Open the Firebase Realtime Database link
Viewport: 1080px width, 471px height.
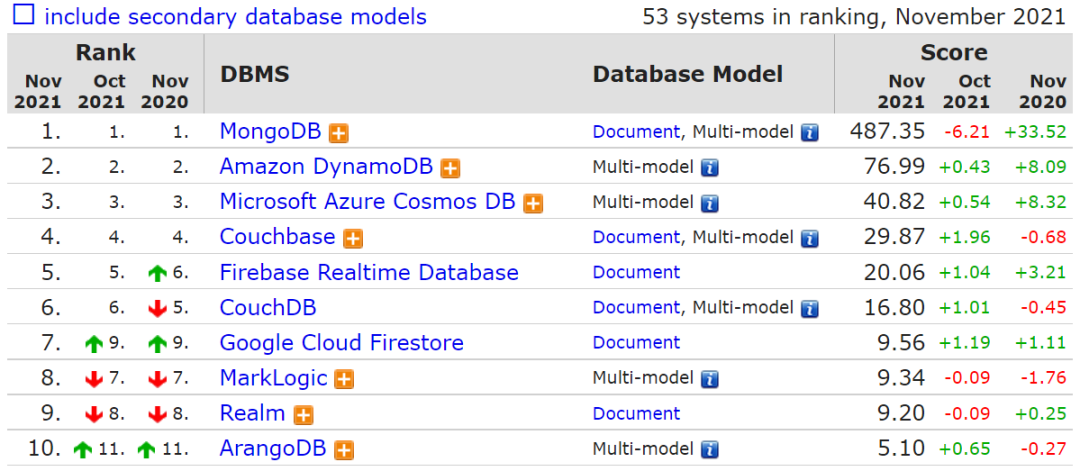click(x=368, y=273)
